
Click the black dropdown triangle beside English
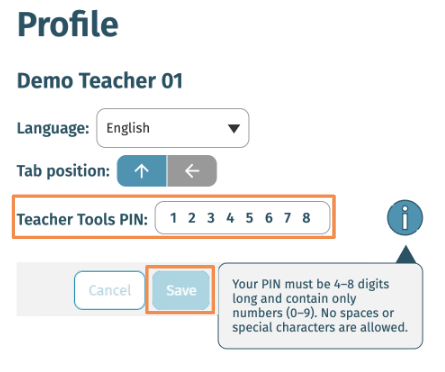(x=234, y=128)
